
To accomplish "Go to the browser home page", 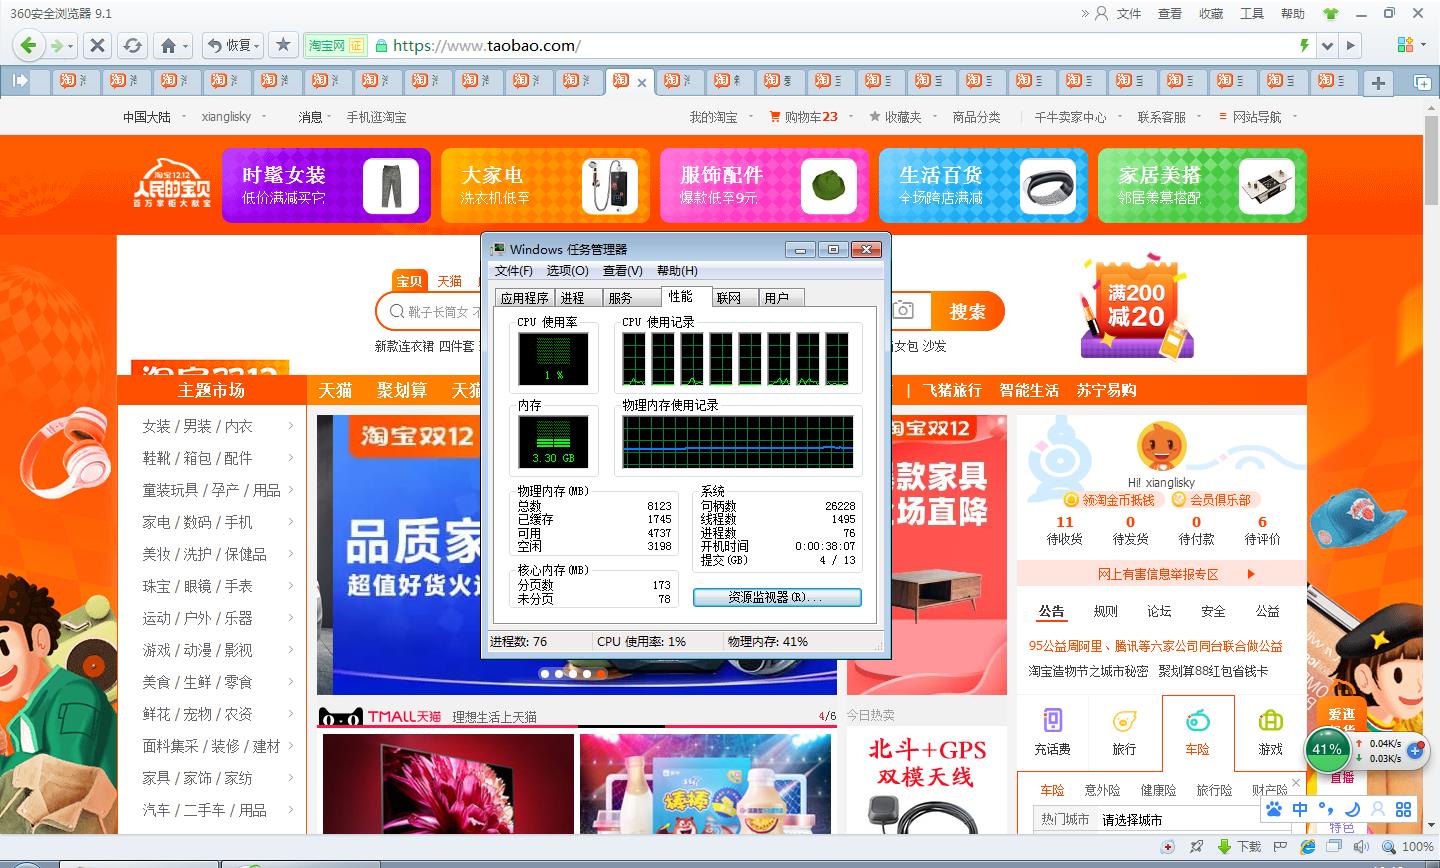I will tap(169, 45).
